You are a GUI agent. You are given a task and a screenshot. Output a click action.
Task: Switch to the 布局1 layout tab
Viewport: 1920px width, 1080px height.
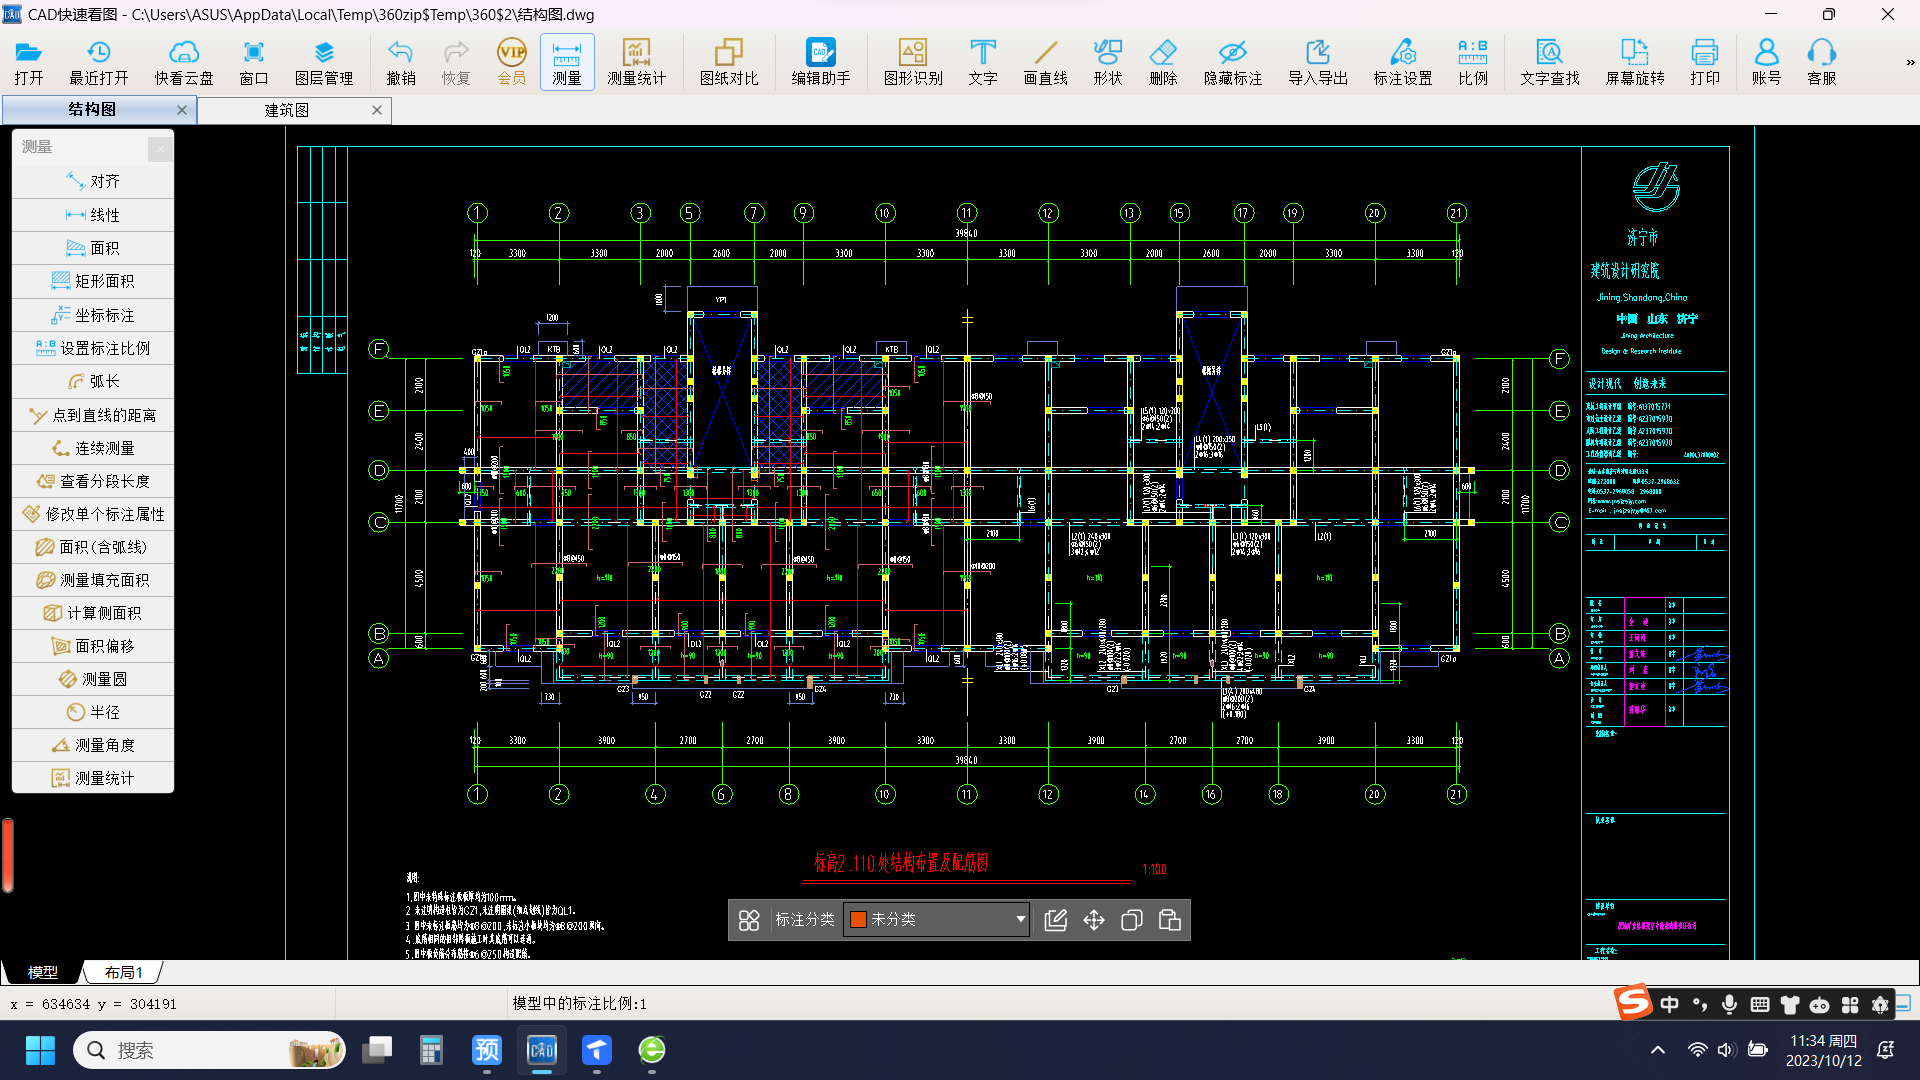pos(124,972)
